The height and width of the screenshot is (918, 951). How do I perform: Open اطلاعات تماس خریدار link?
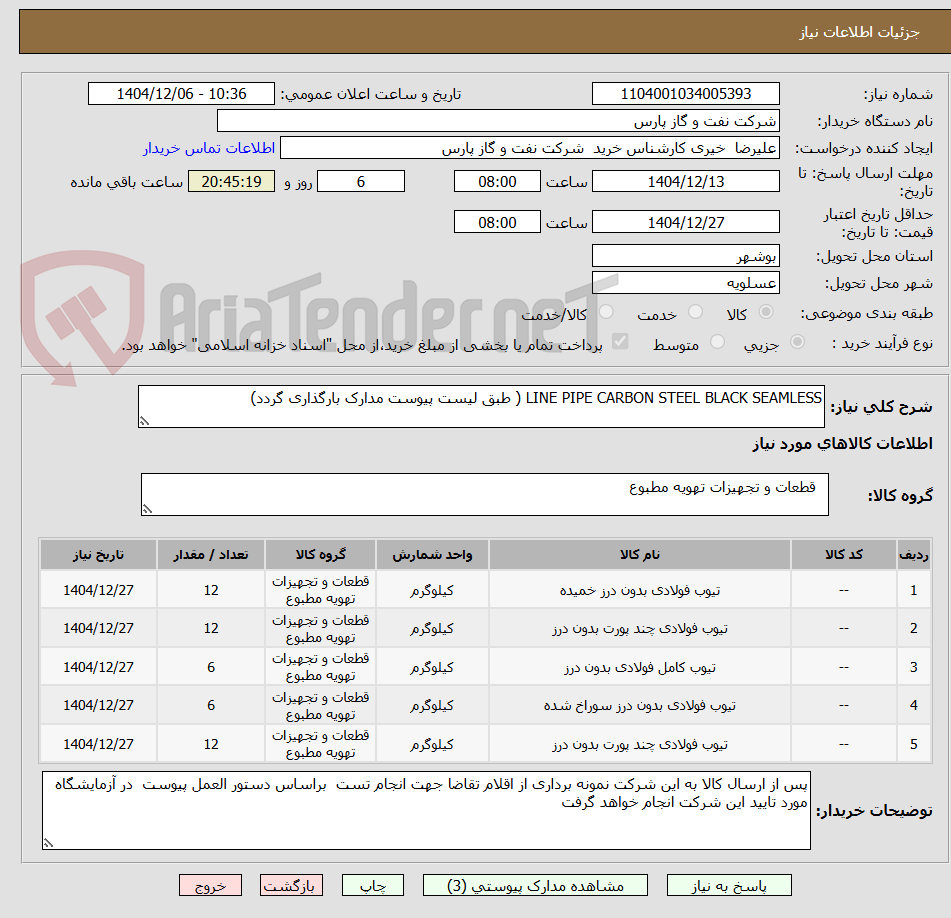coord(209,148)
